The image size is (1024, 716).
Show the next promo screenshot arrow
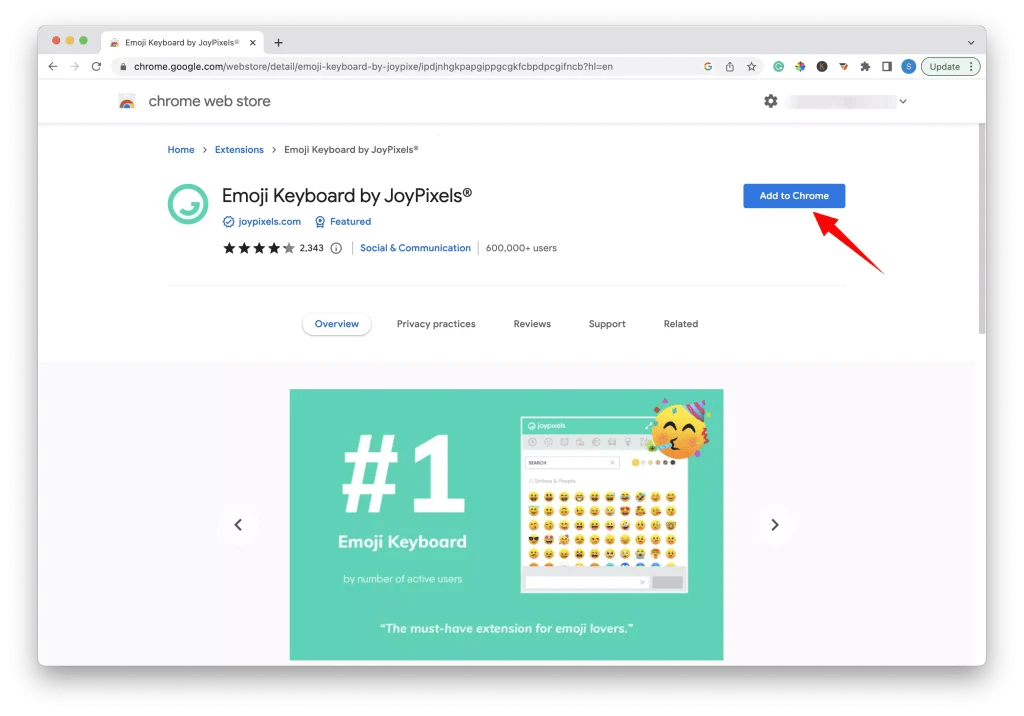(775, 524)
